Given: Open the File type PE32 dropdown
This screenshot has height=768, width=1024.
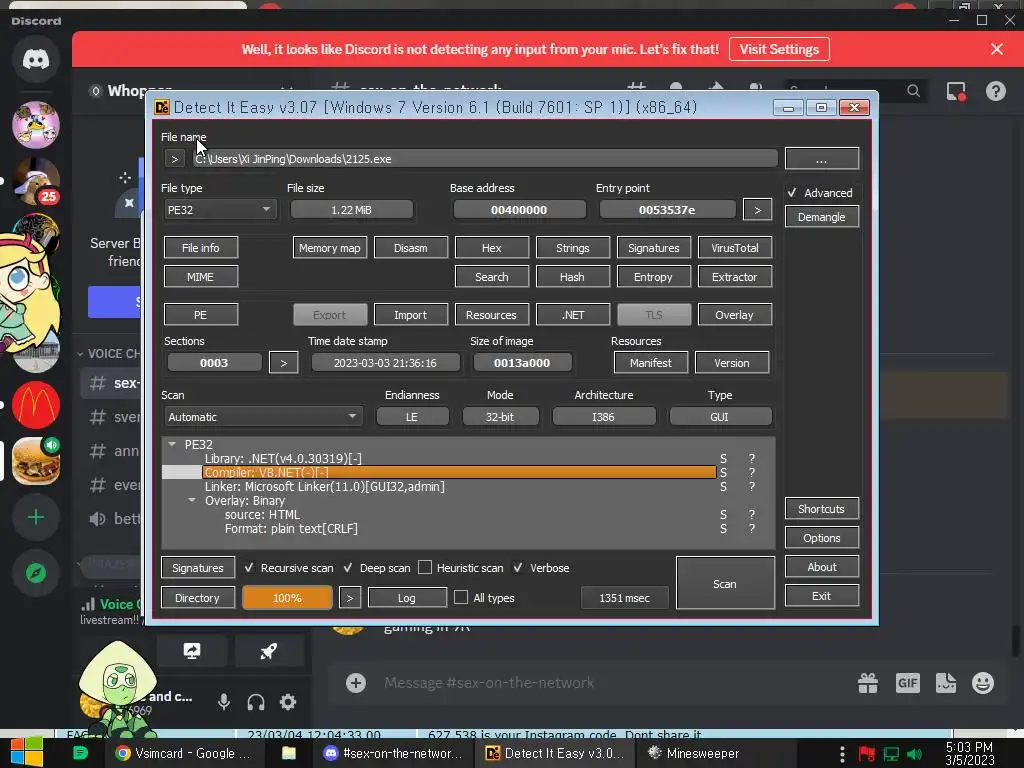Looking at the screenshot, I should click(x=219, y=210).
